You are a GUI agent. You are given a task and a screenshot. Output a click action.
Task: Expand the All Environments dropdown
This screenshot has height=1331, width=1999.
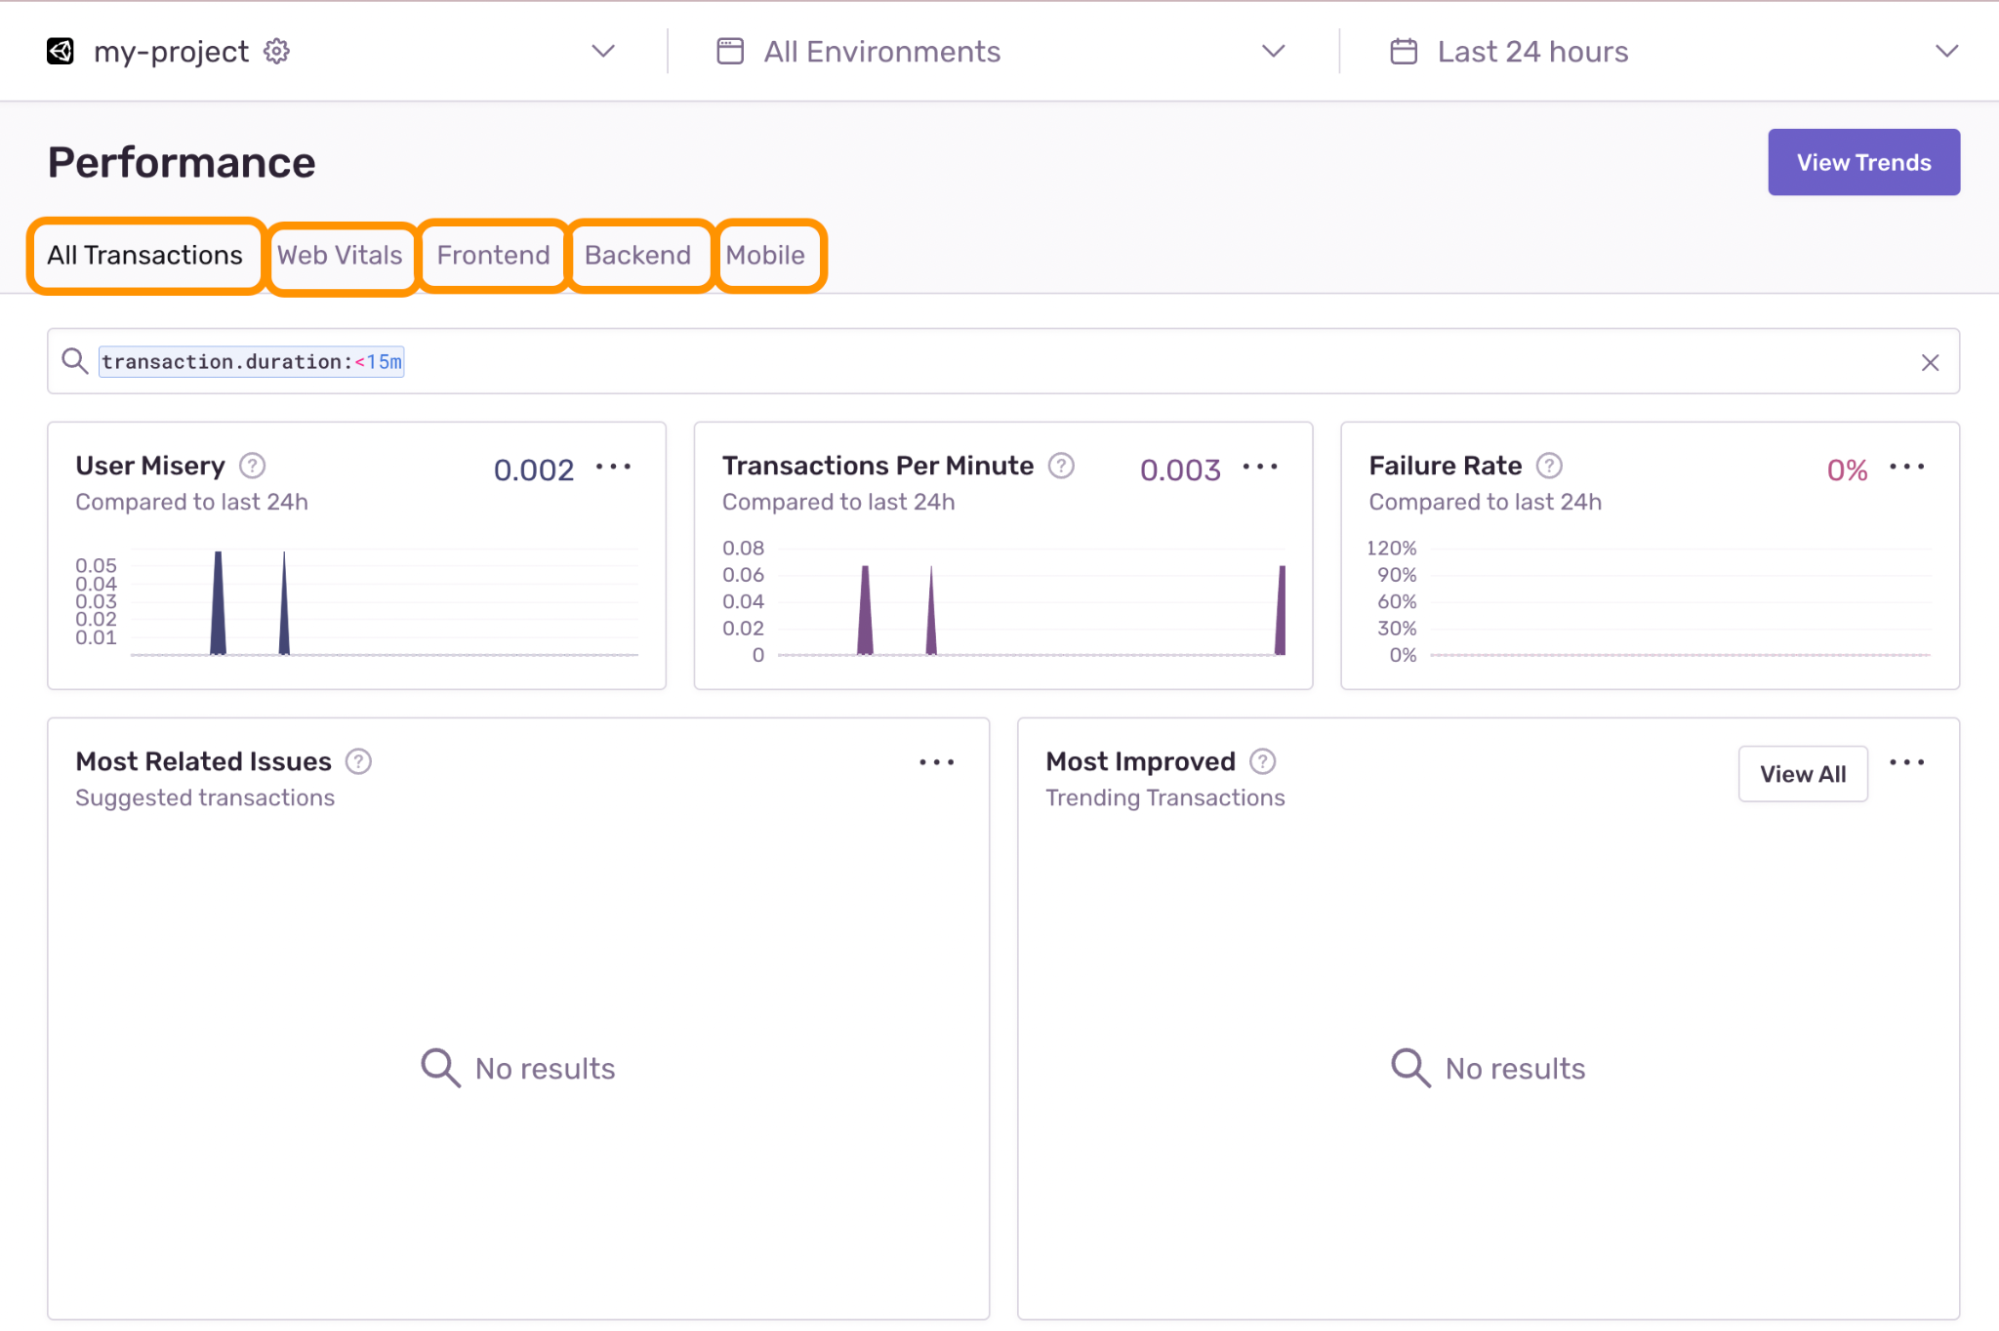pos(1272,51)
